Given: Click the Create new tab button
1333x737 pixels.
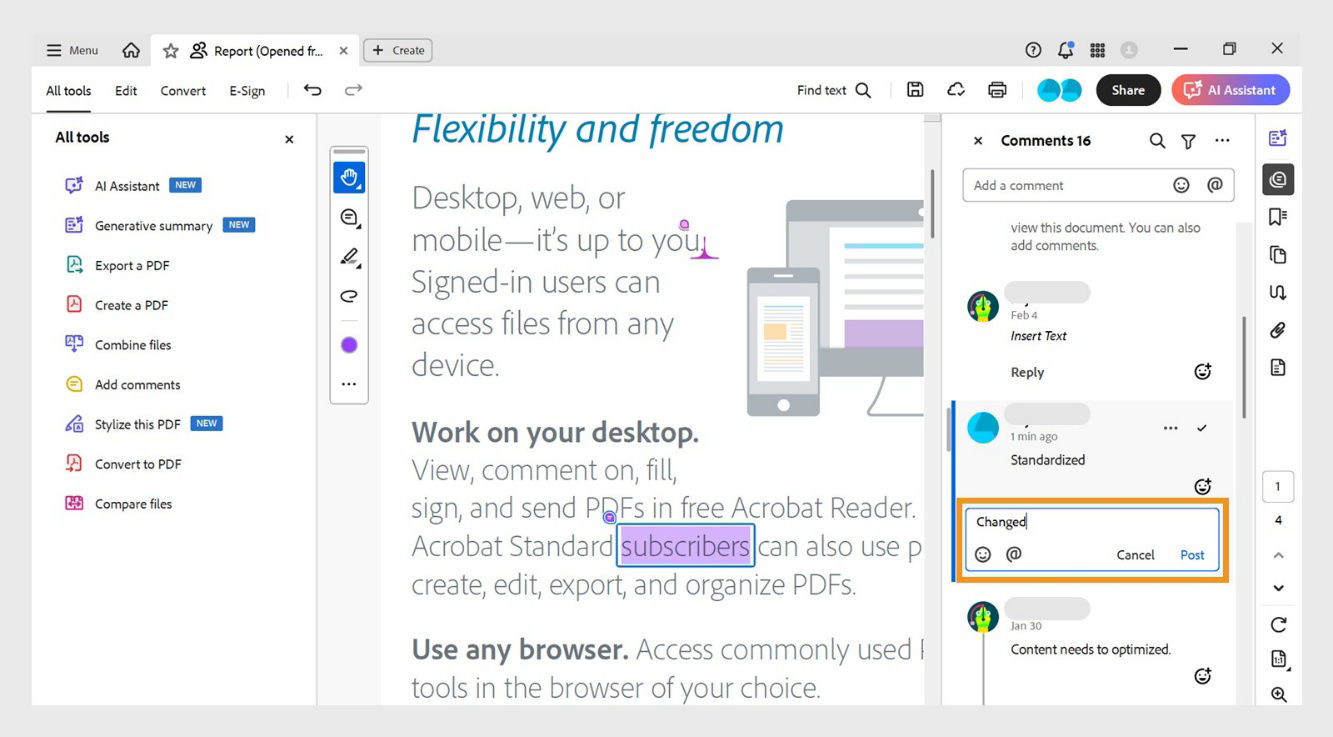Looking at the screenshot, I should (x=398, y=50).
